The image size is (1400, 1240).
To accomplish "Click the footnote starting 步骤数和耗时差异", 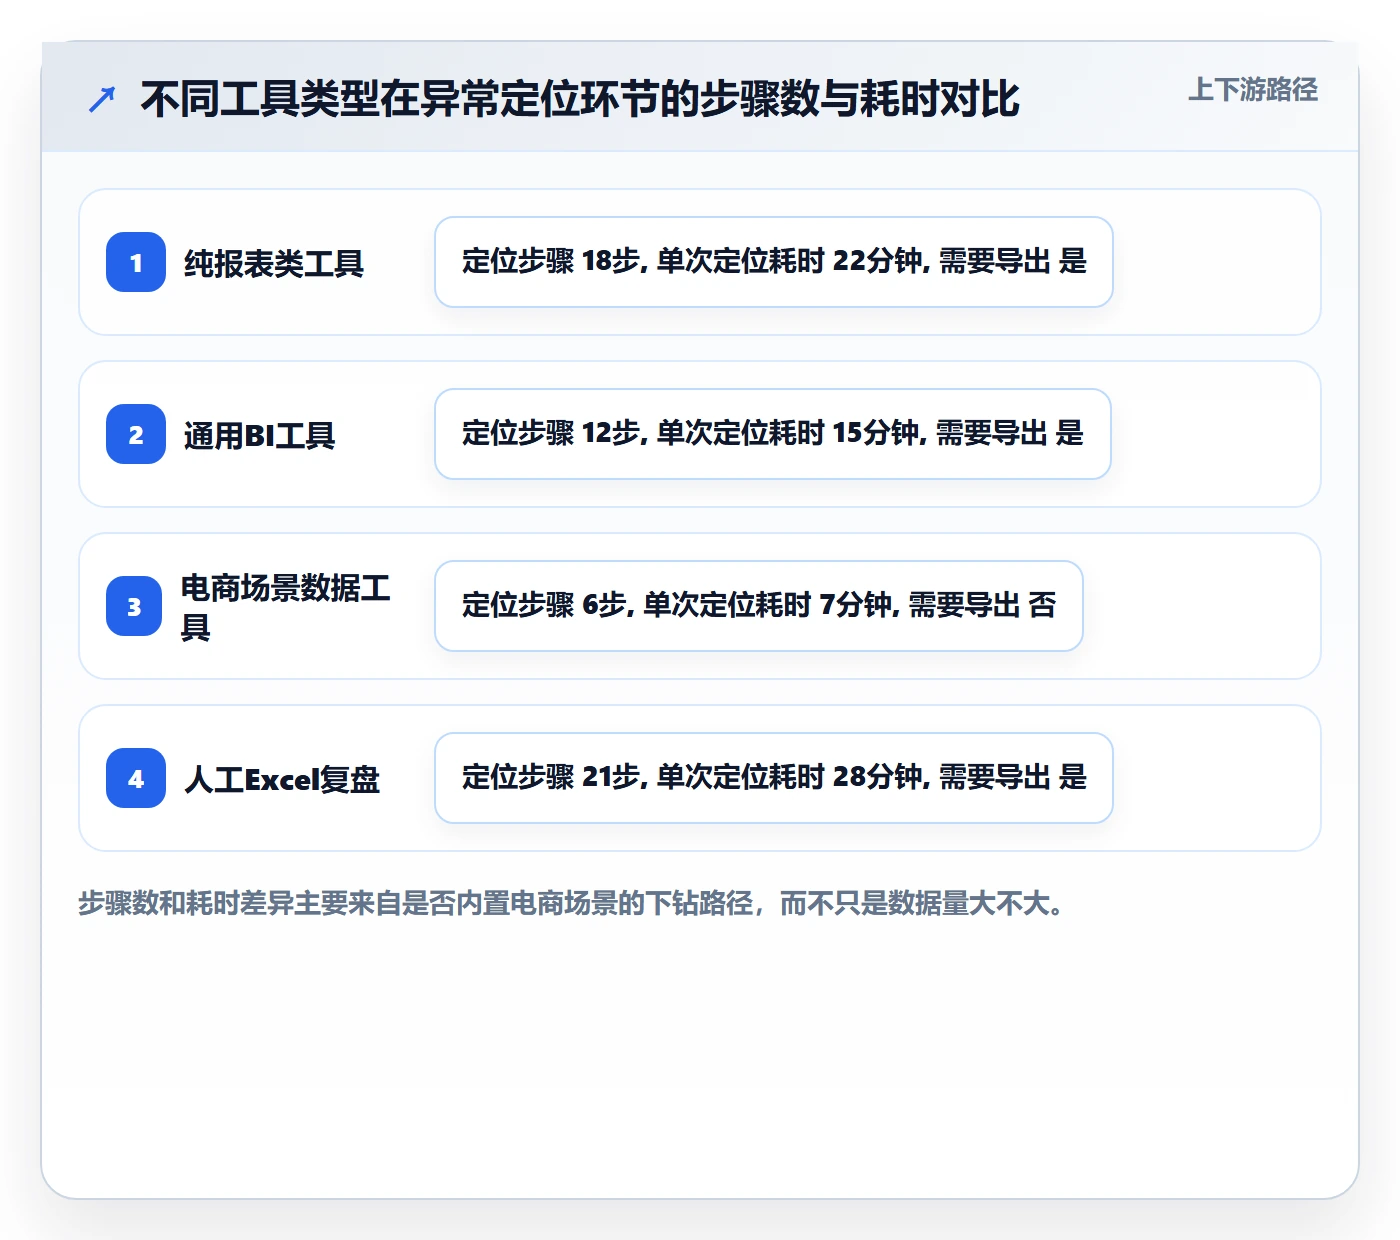I will click(x=571, y=903).
